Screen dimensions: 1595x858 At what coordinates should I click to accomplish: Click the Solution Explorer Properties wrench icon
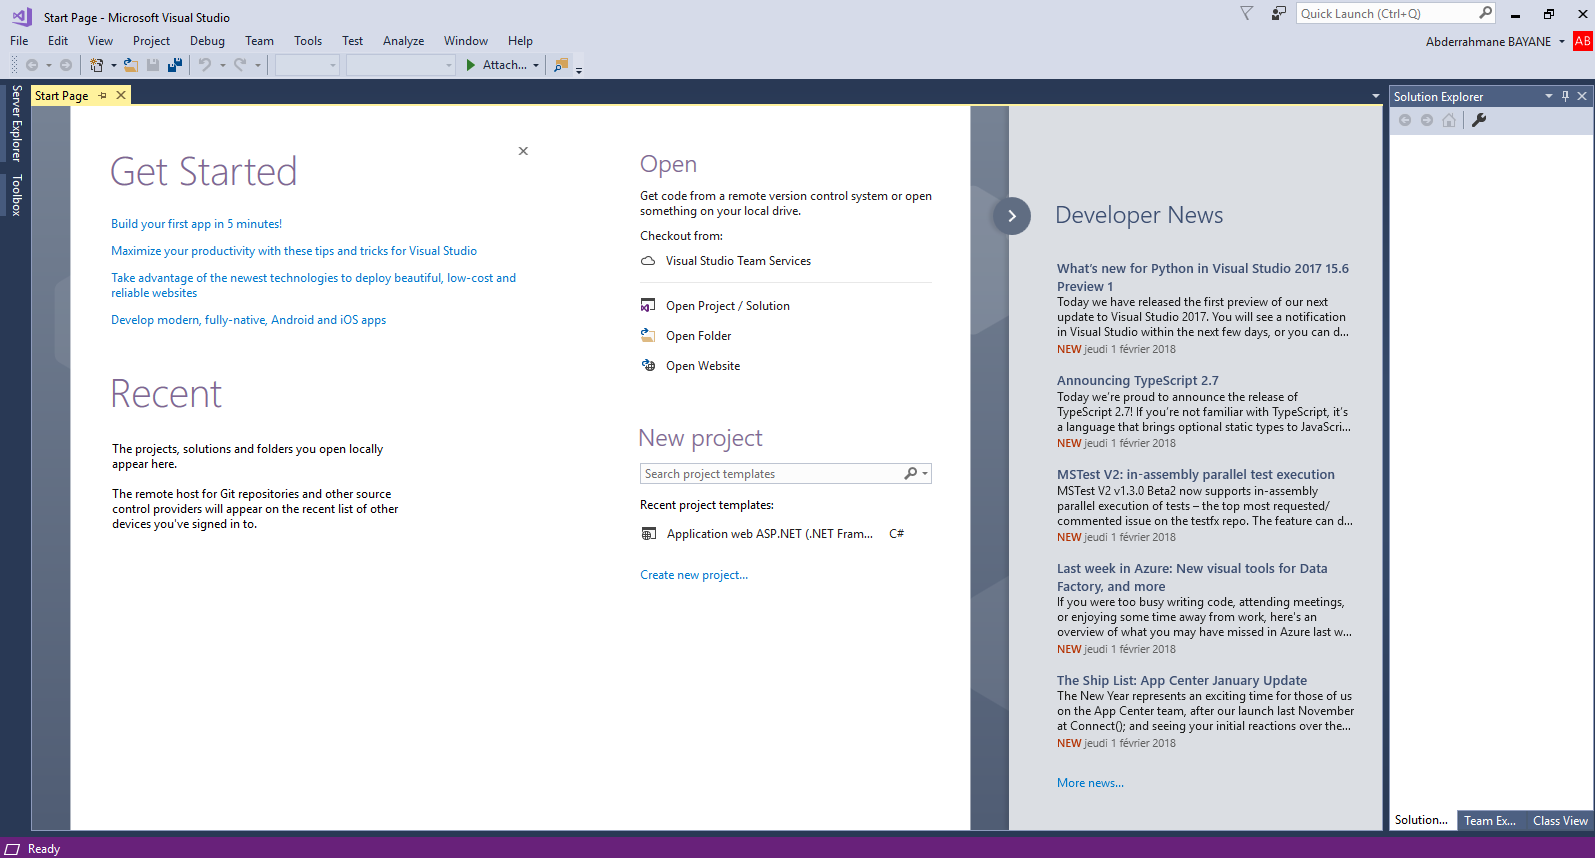click(x=1479, y=120)
